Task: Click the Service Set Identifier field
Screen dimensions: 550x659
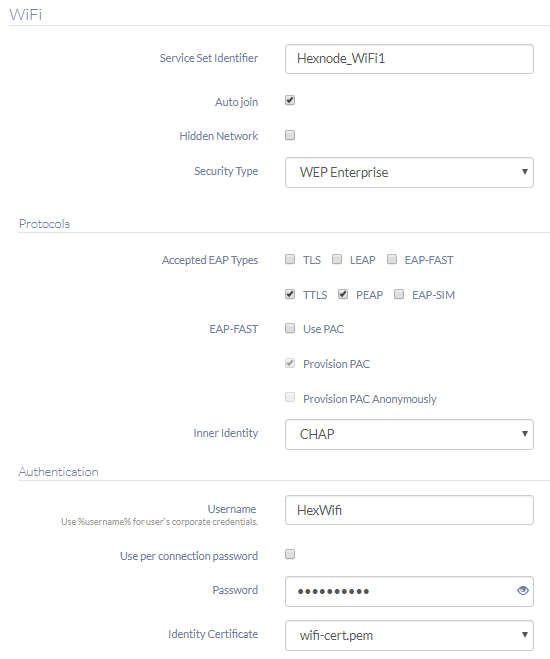Action: [409, 59]
